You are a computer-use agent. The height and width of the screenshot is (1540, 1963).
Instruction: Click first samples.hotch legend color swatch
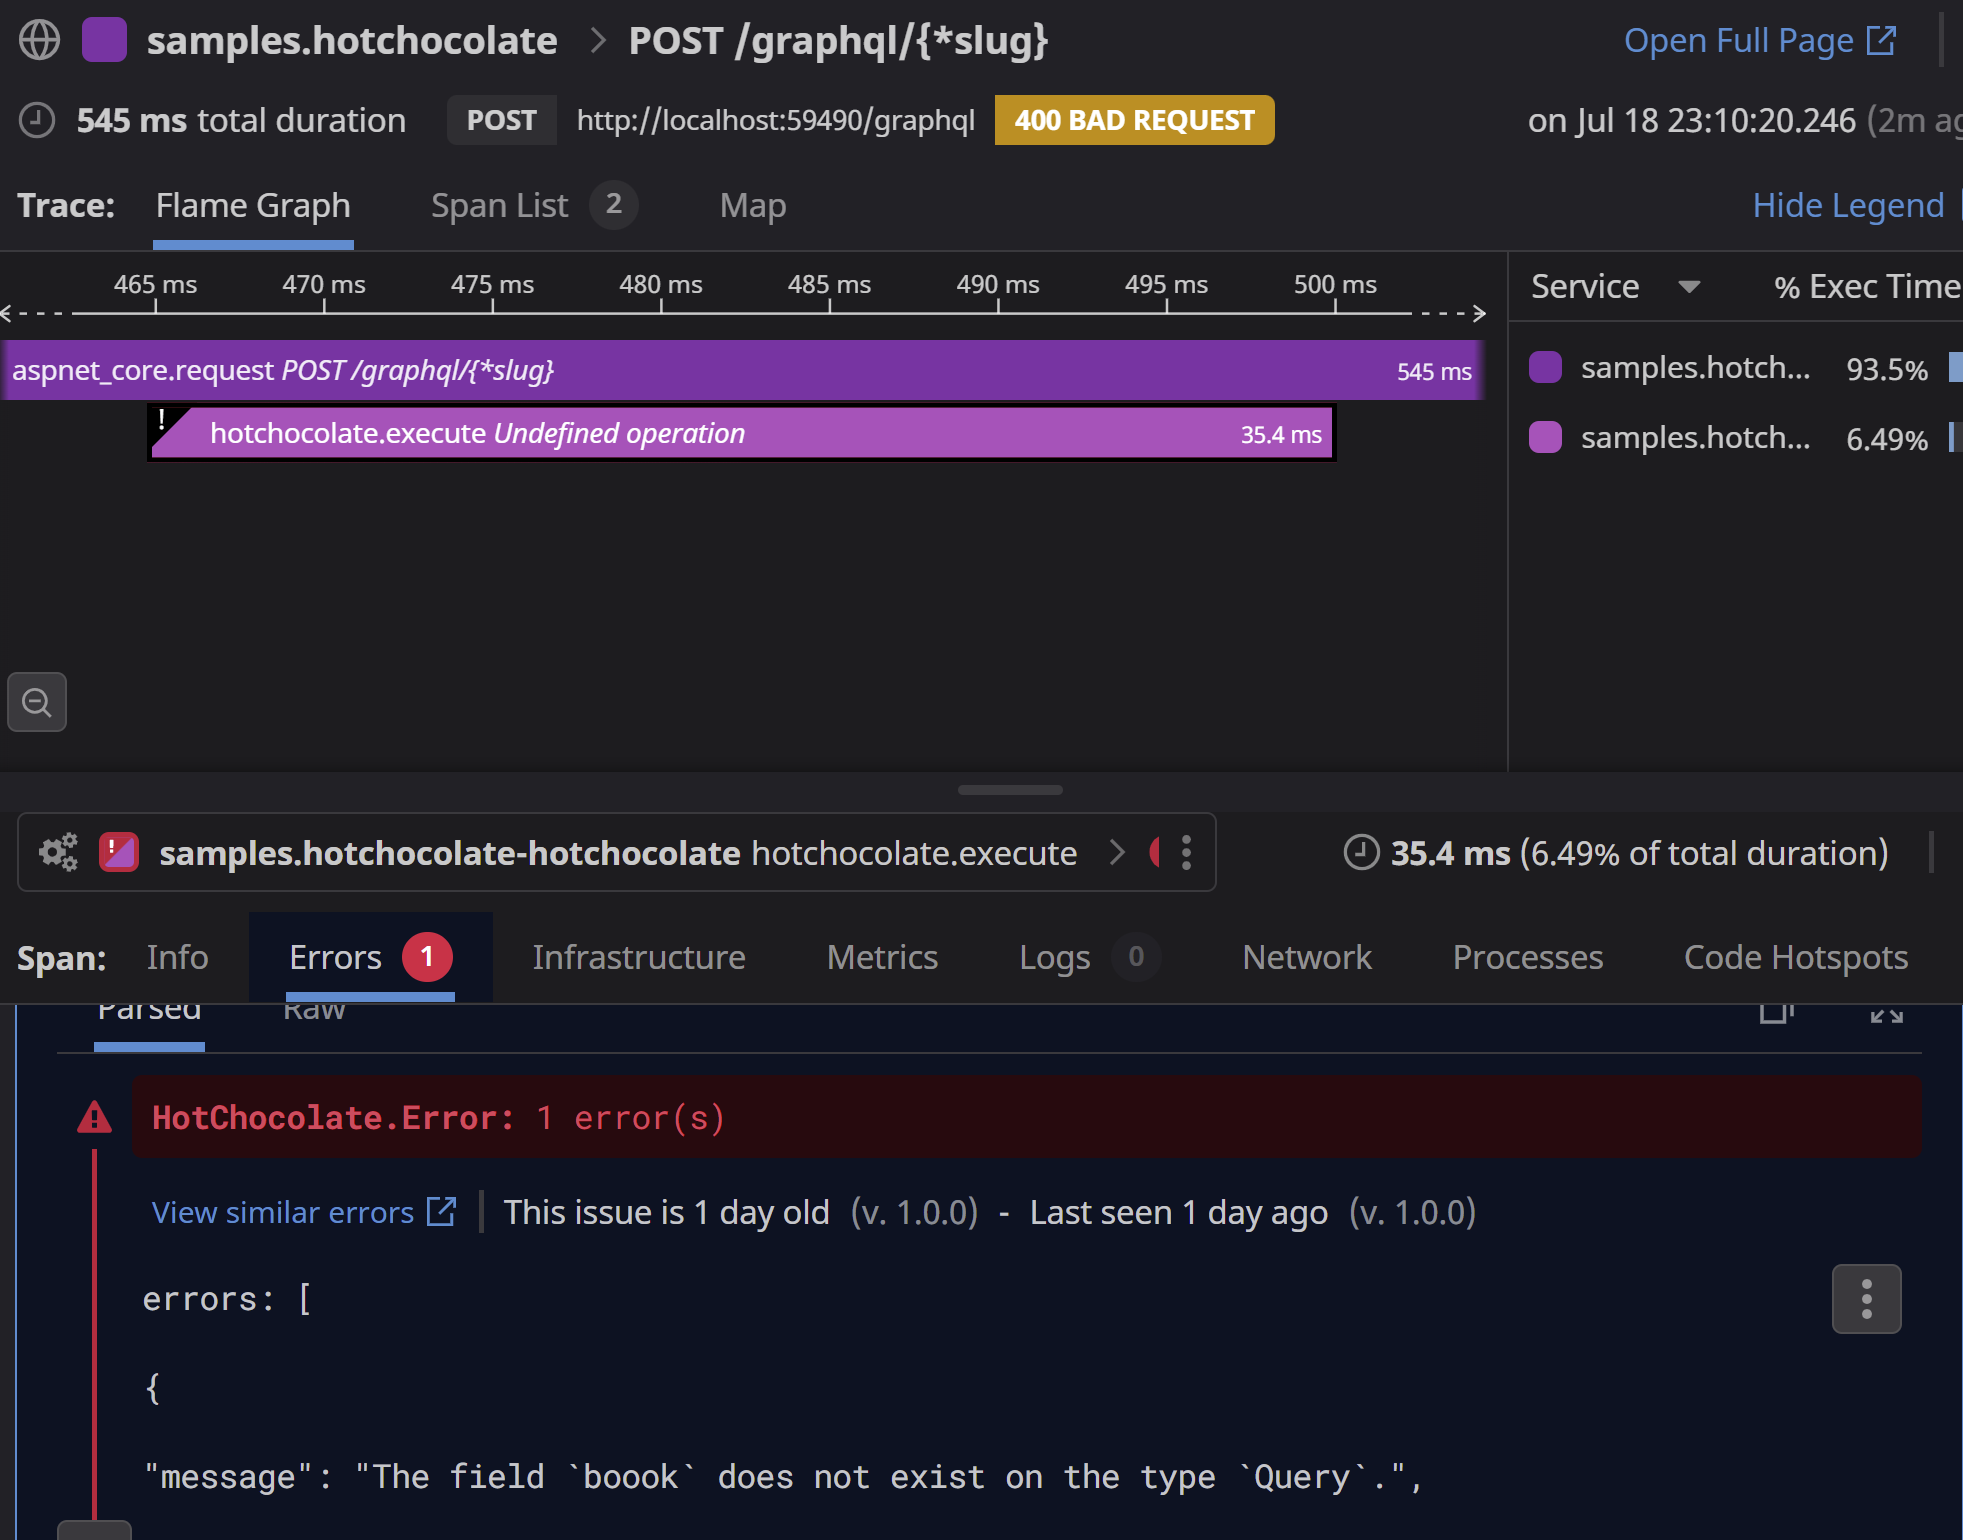click(x=1545, y=368)
